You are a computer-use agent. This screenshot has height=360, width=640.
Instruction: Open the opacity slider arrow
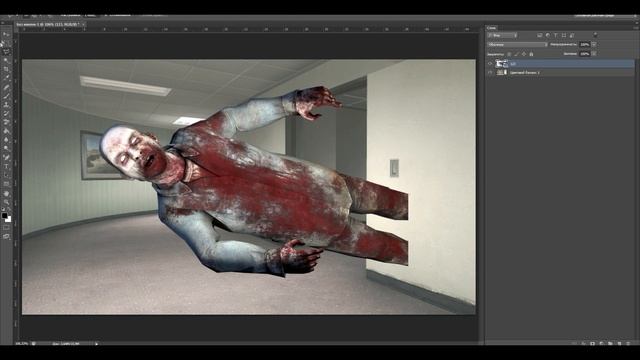(594, 44)
